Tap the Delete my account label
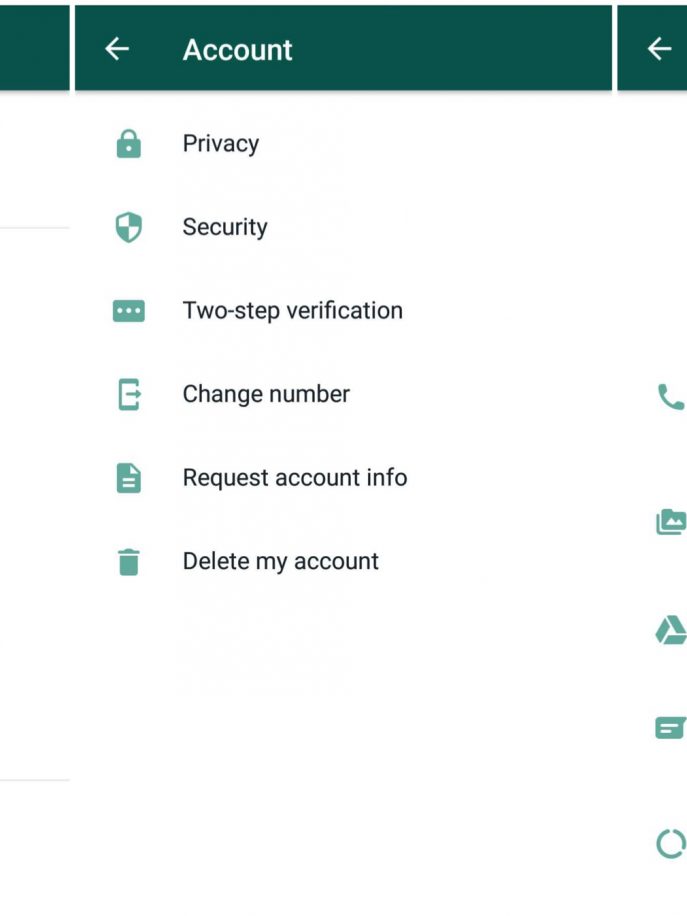Image resolution: width=687 pixels, height=916 pixels. pos(280,562)
